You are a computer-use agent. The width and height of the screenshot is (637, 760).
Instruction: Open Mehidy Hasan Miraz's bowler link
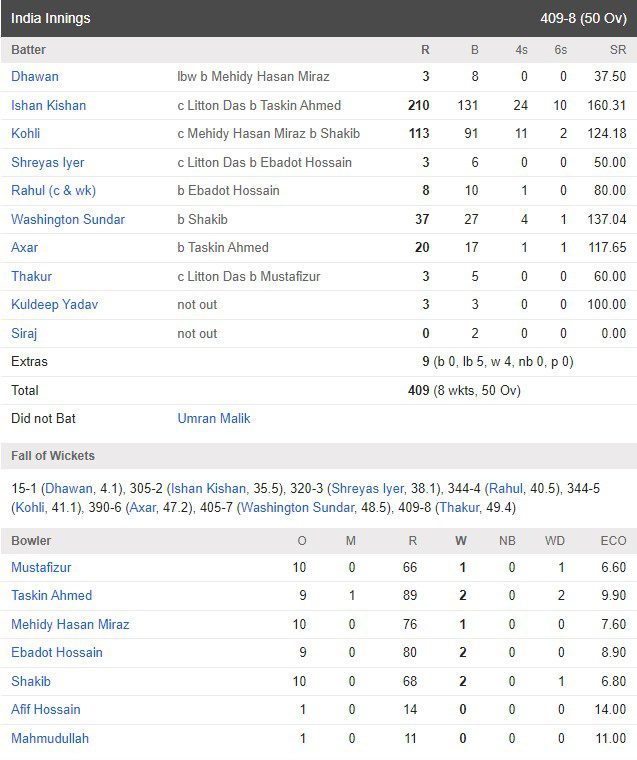pos(70,624)
